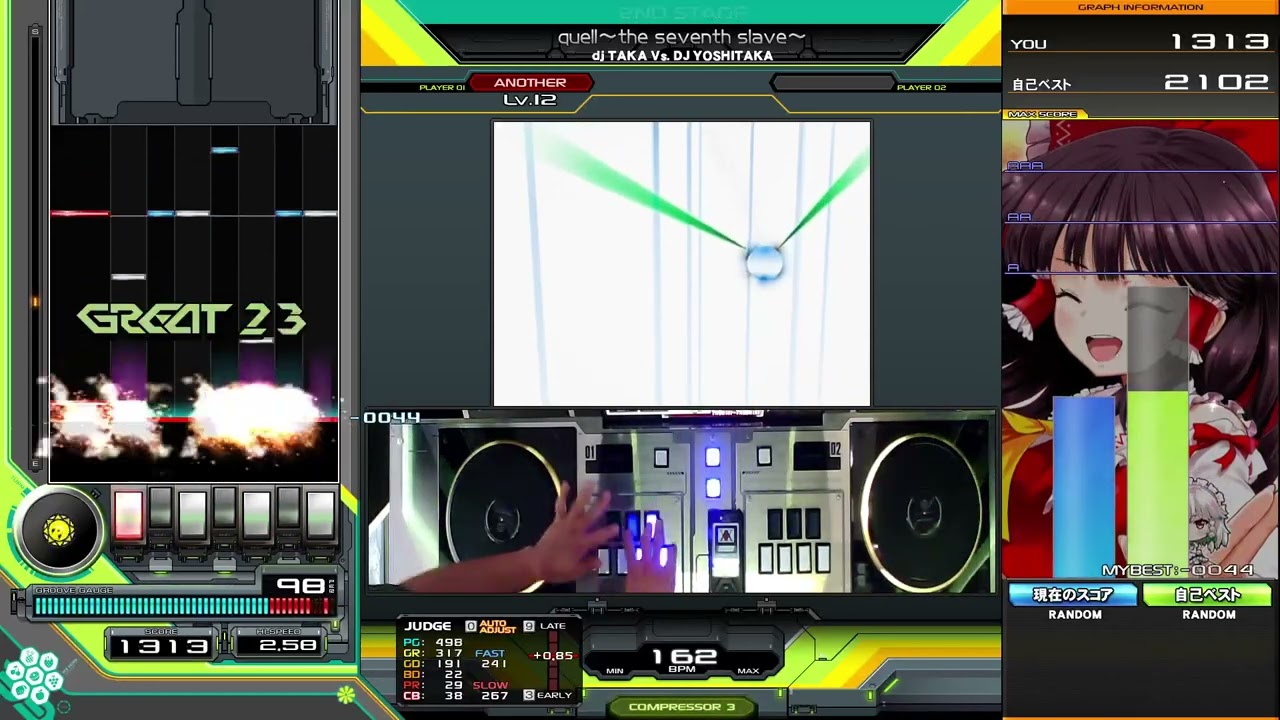Click the green personal best bar
The width and height of the screenshot is (1280, 720).
pyautogui.click(x=1159, y=484)
